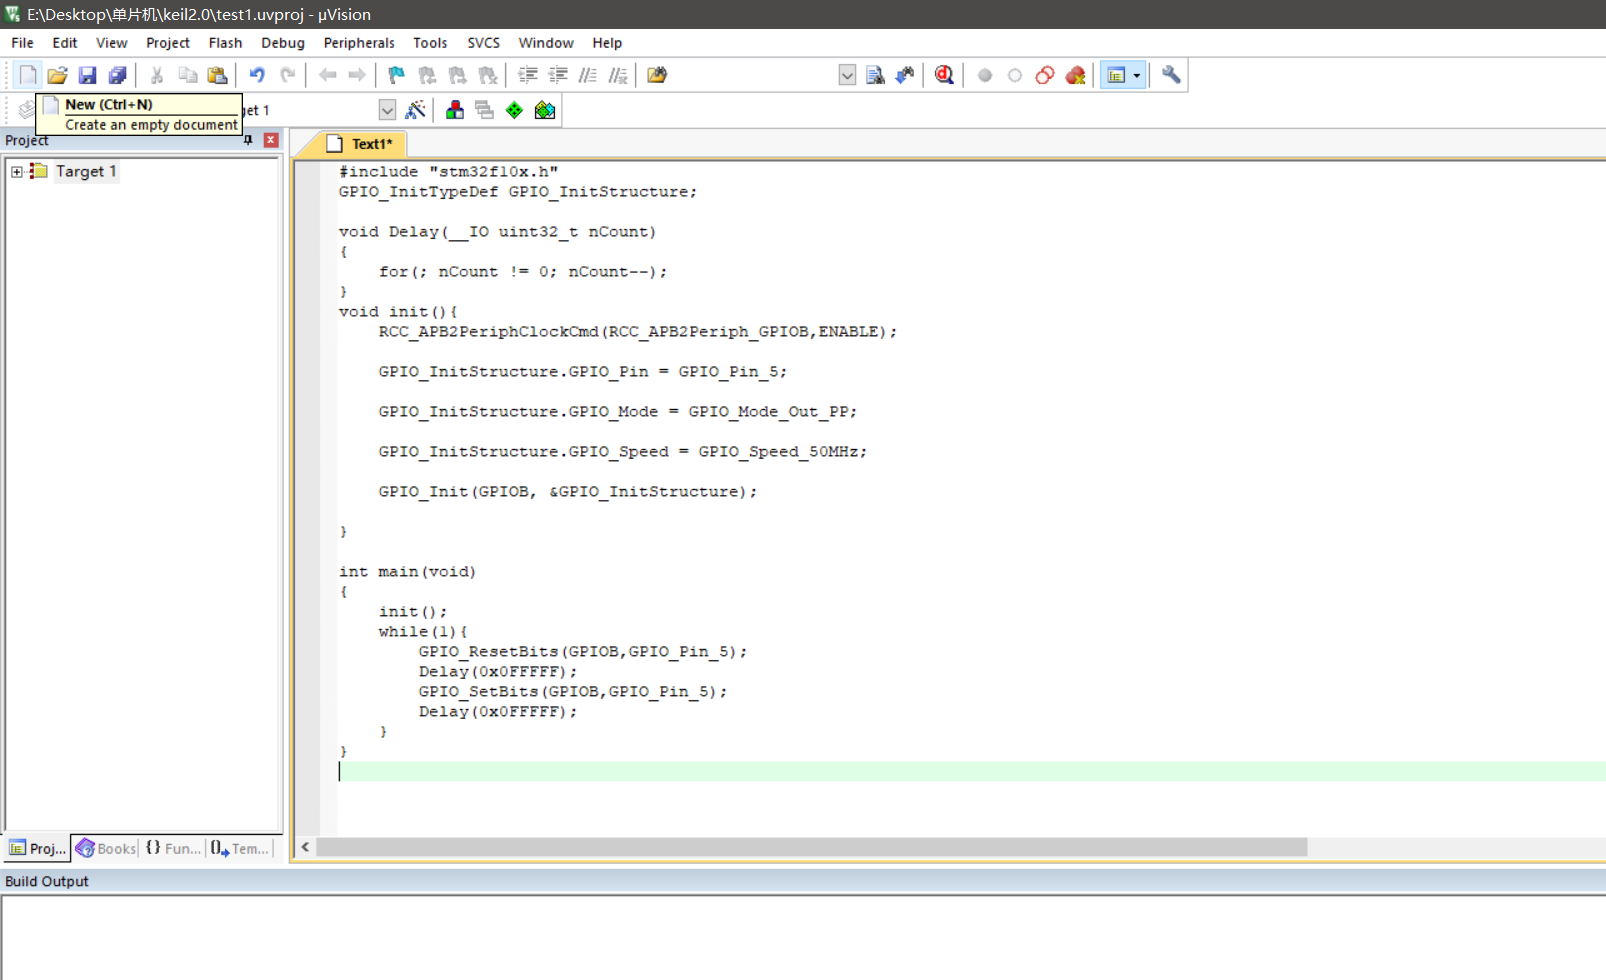The image size is (1606, 980).
Task: Create a new document with New icon
Action: (28, 75)
